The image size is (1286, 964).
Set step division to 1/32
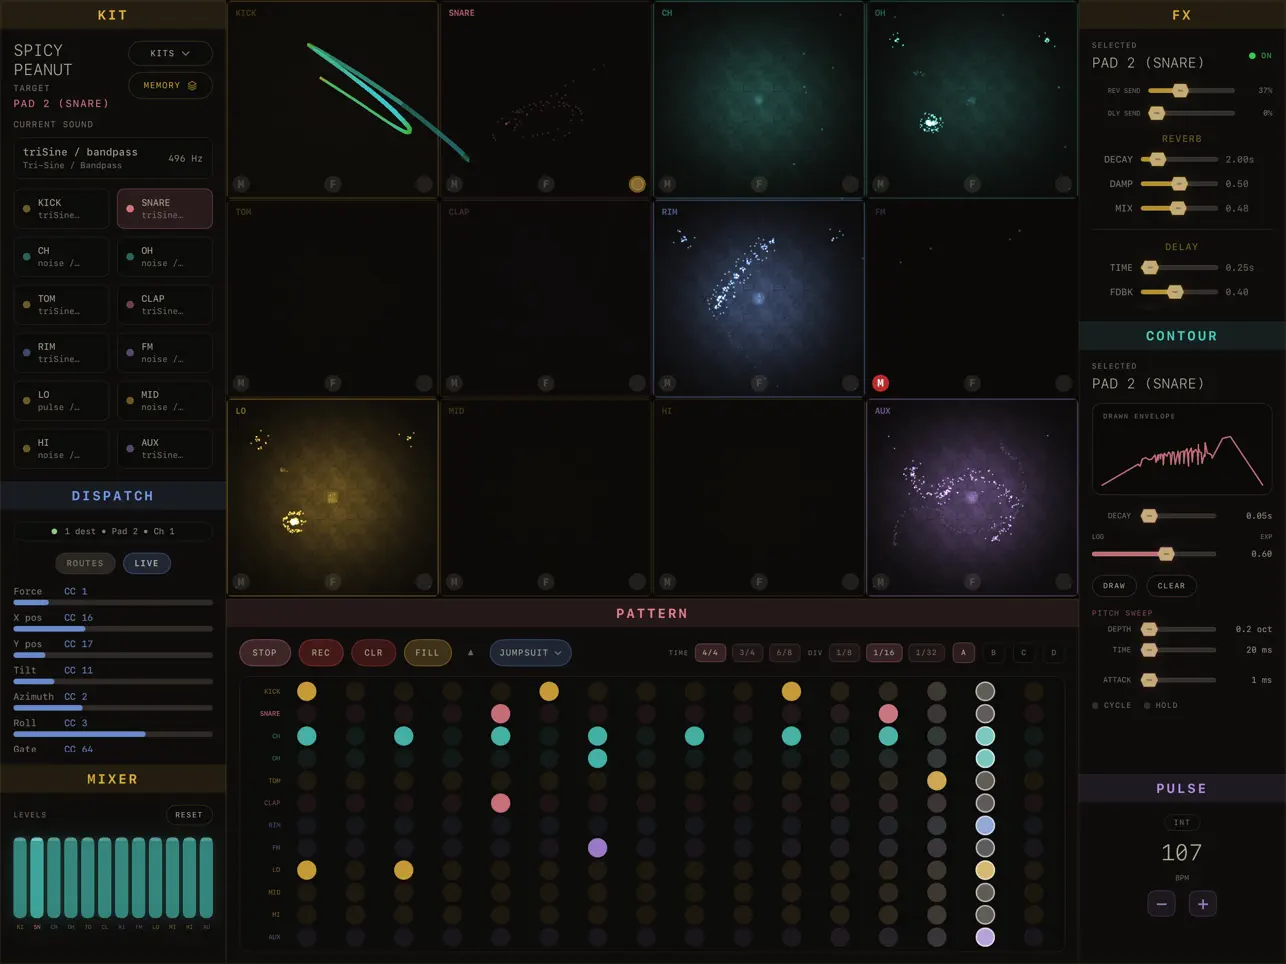click(x=927, y=653)
